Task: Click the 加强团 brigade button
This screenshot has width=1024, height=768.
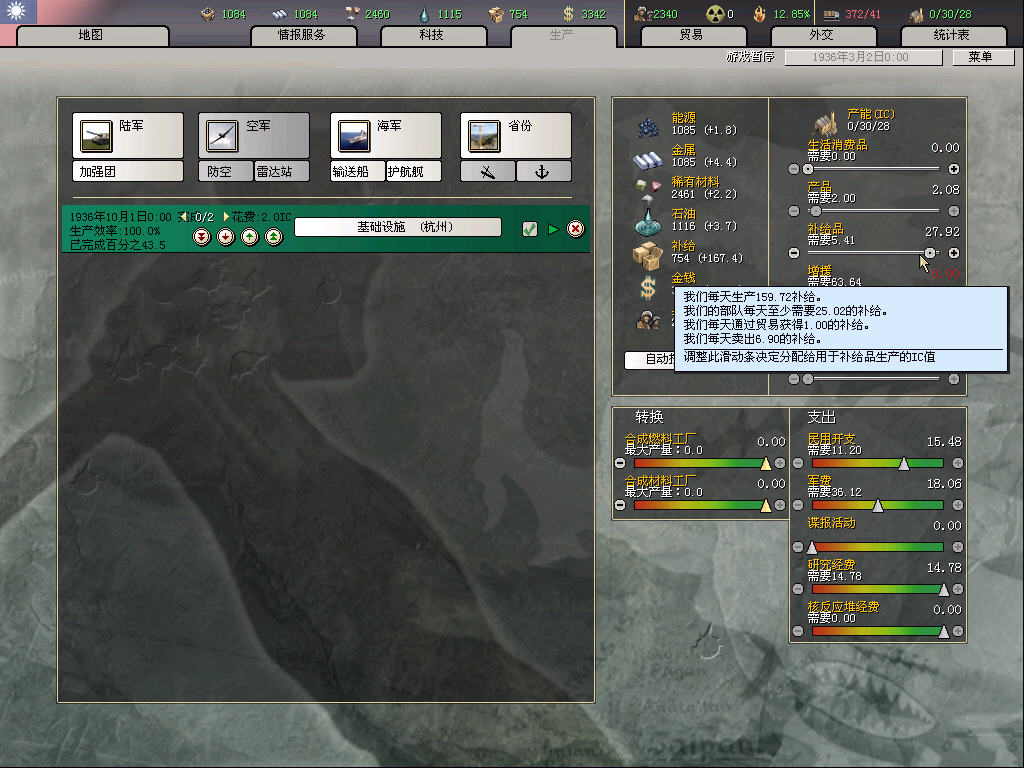Action: [128, 172]
